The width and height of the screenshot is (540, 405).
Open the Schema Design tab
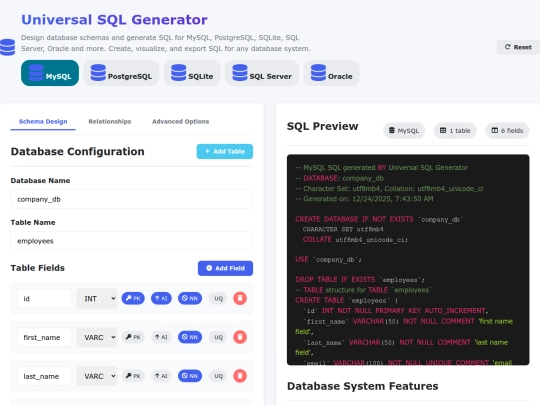43,122
